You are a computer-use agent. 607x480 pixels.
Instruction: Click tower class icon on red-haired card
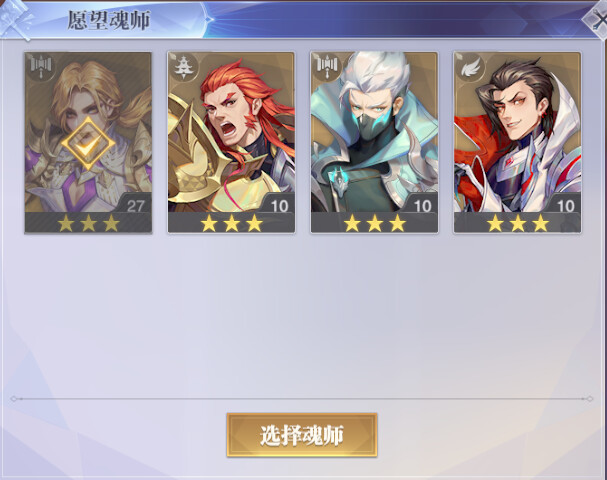pyautogui.click(x=185, y=67)
